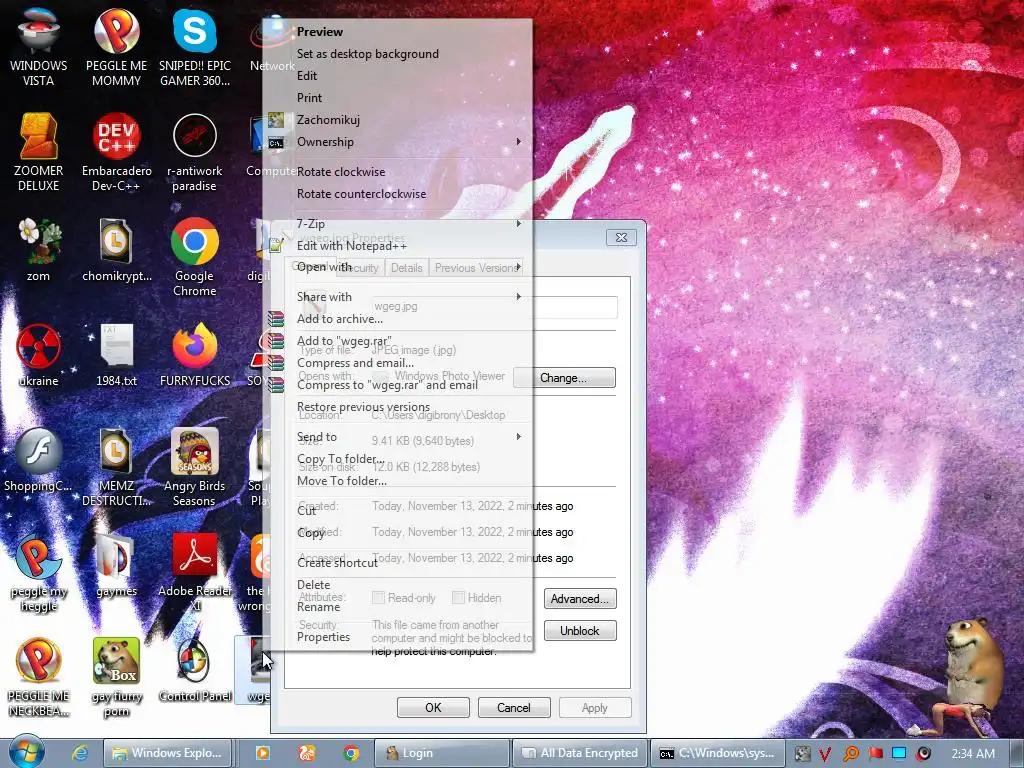Open the WINDOWS VISTA desktop icon
This screenshot has width=1024, height=768.
point(39,48)
